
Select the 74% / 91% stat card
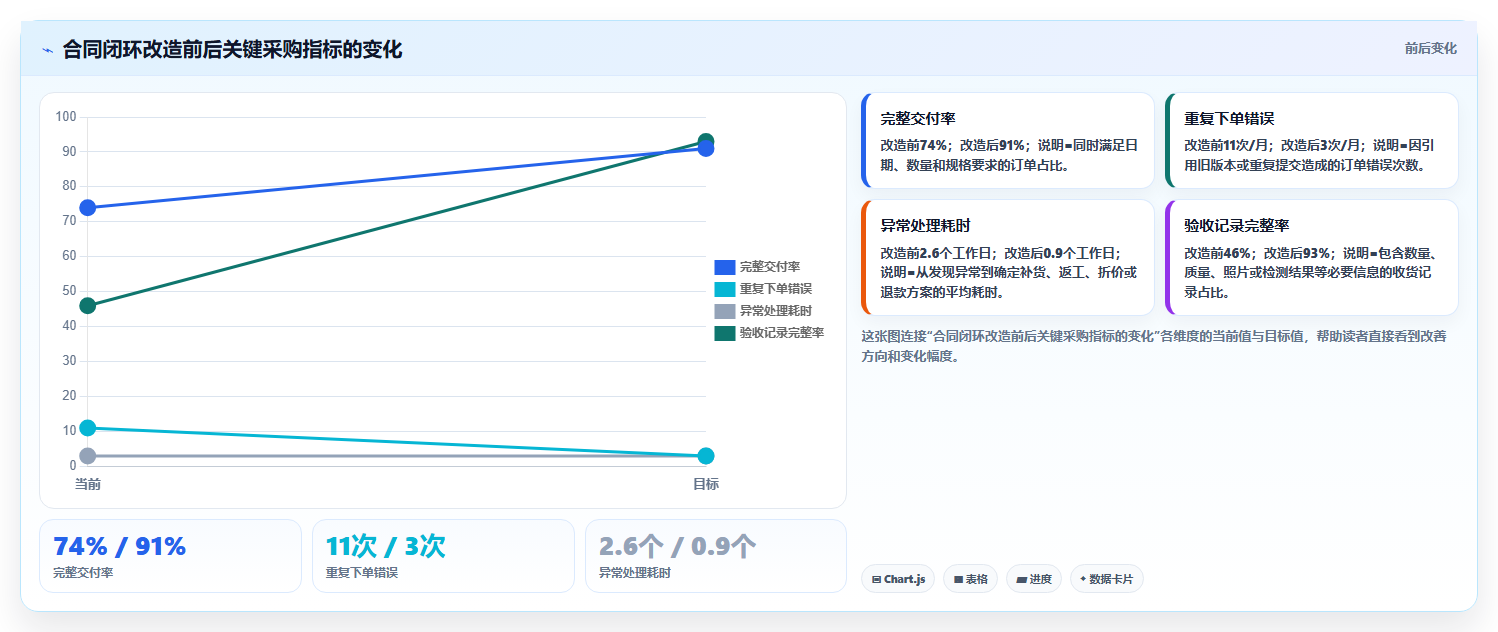pos(170,556)
